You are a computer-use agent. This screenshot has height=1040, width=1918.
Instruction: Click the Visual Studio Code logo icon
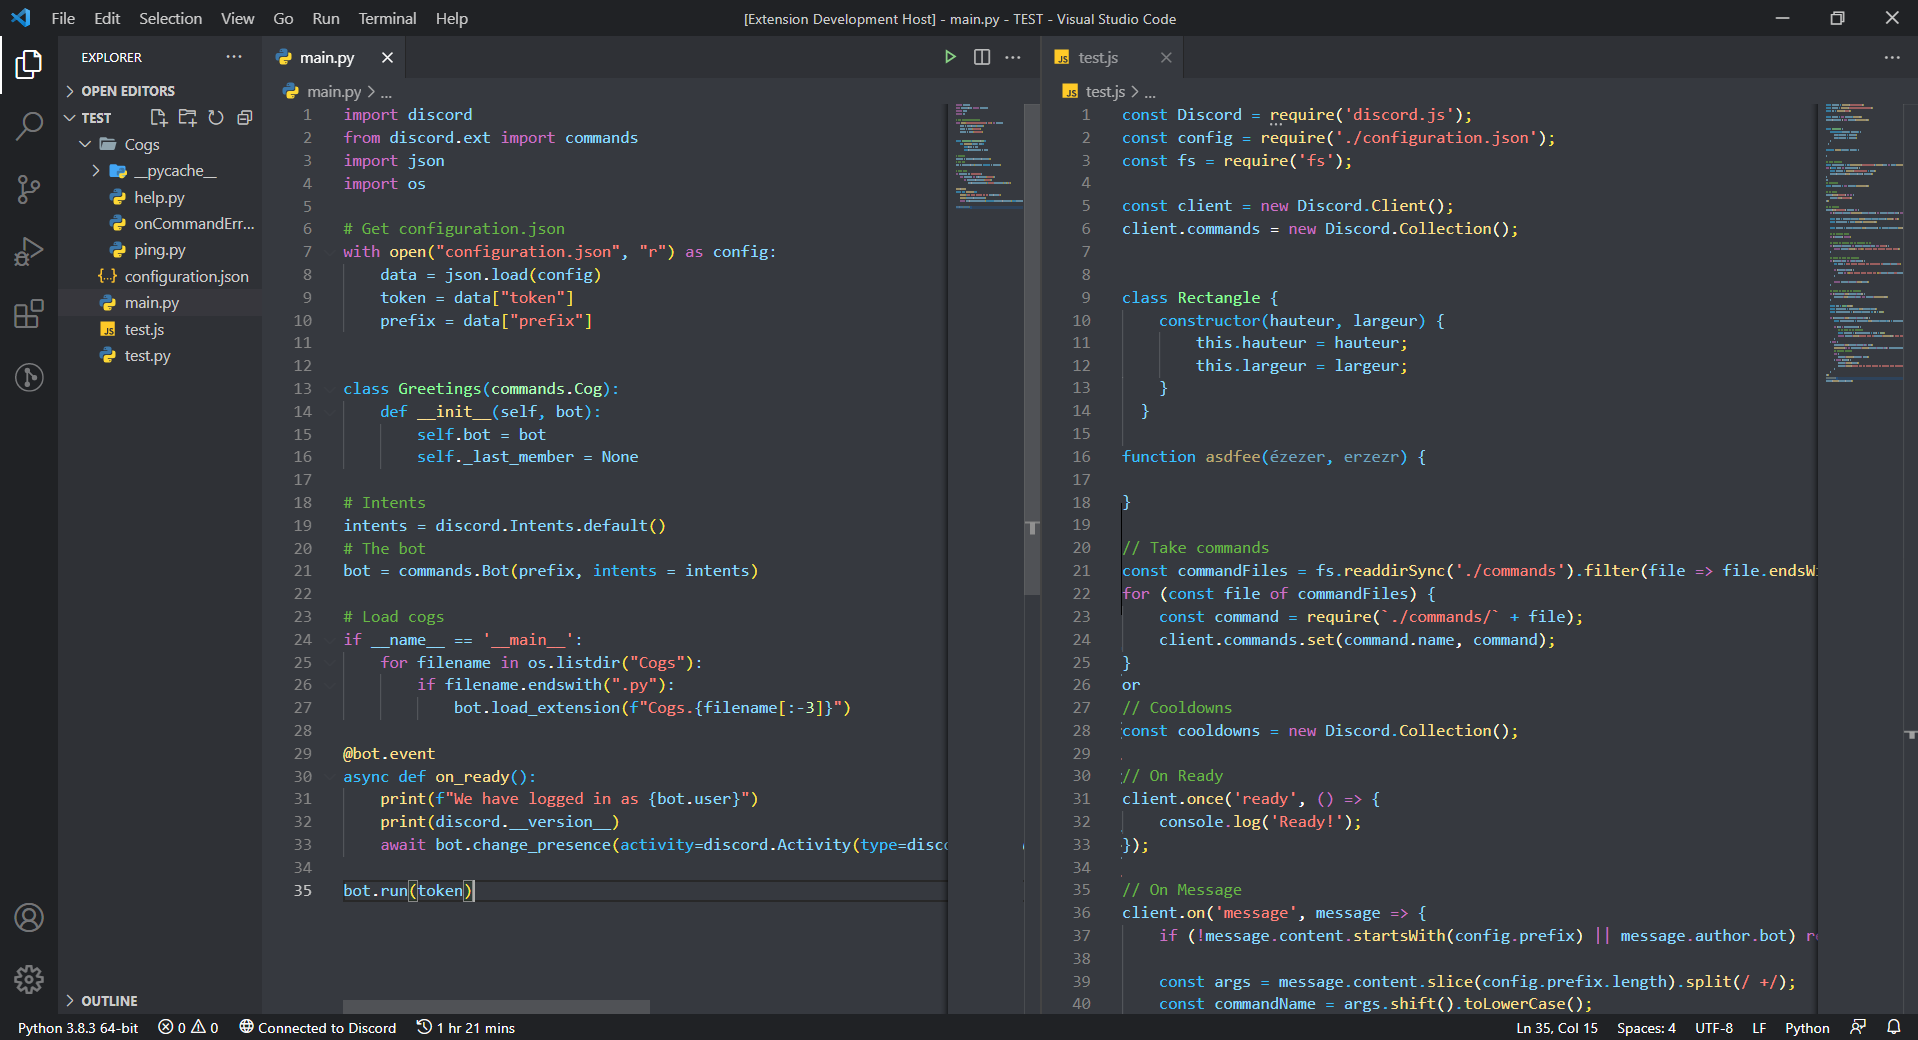[21, 18]
